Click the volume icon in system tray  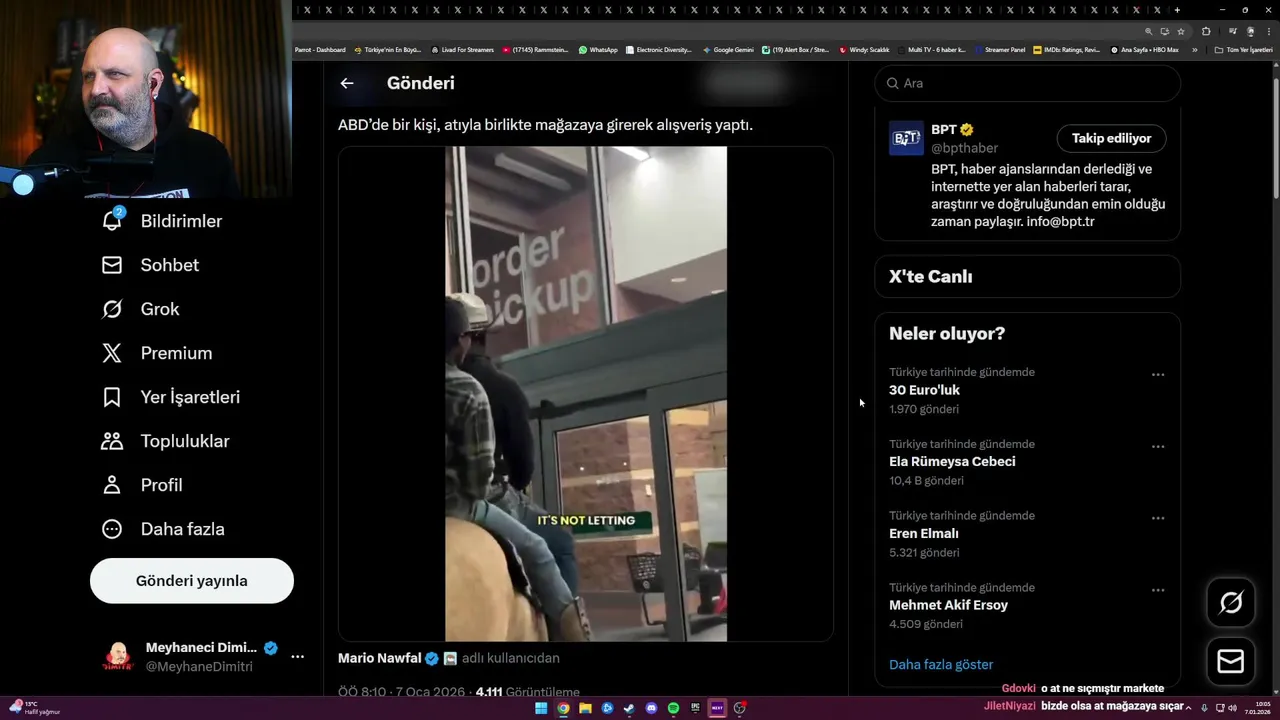point(1231,708)
